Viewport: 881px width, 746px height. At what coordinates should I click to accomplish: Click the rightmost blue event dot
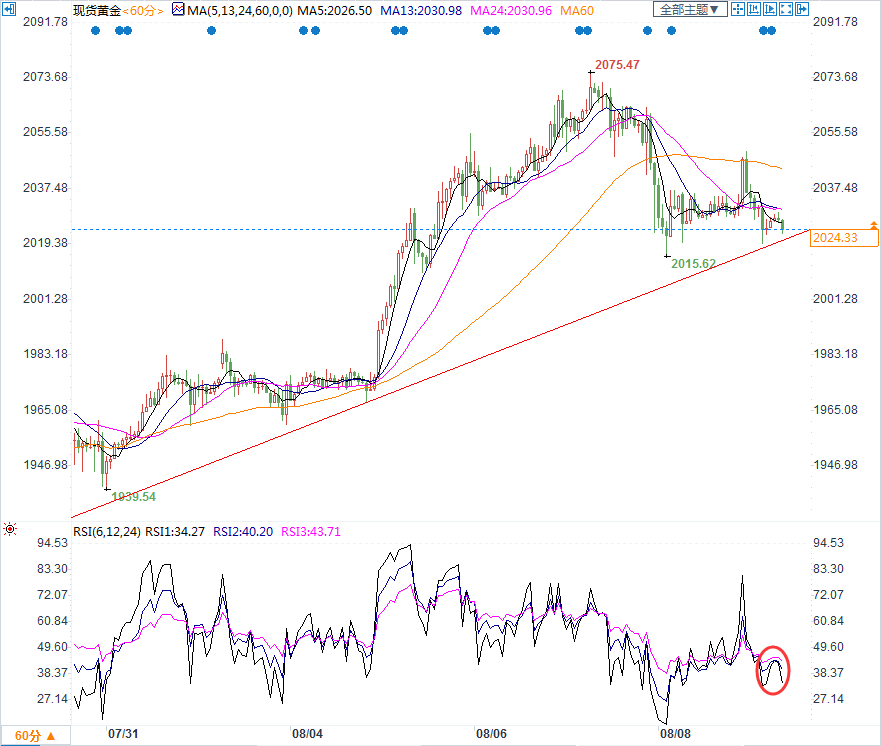coord(771,31)
